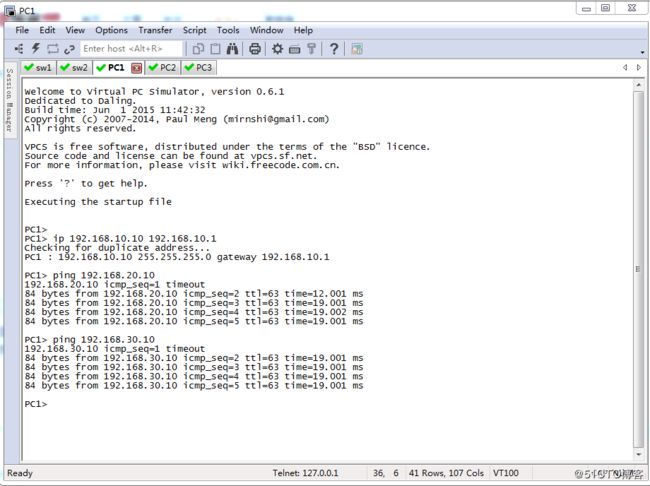Close the PC1 tab with red X
650x486 pixels.
click(x=136, y=68)
